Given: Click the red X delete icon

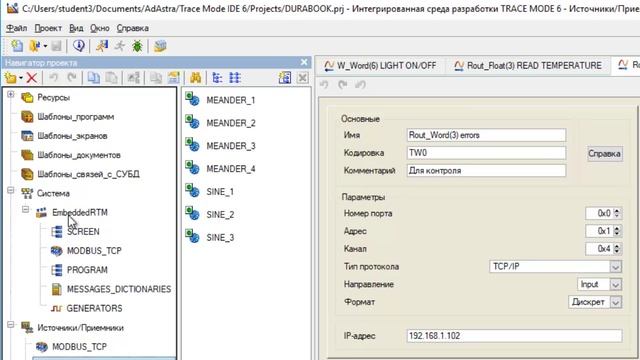Looking at the screenshot, I should tap(31, 78).
